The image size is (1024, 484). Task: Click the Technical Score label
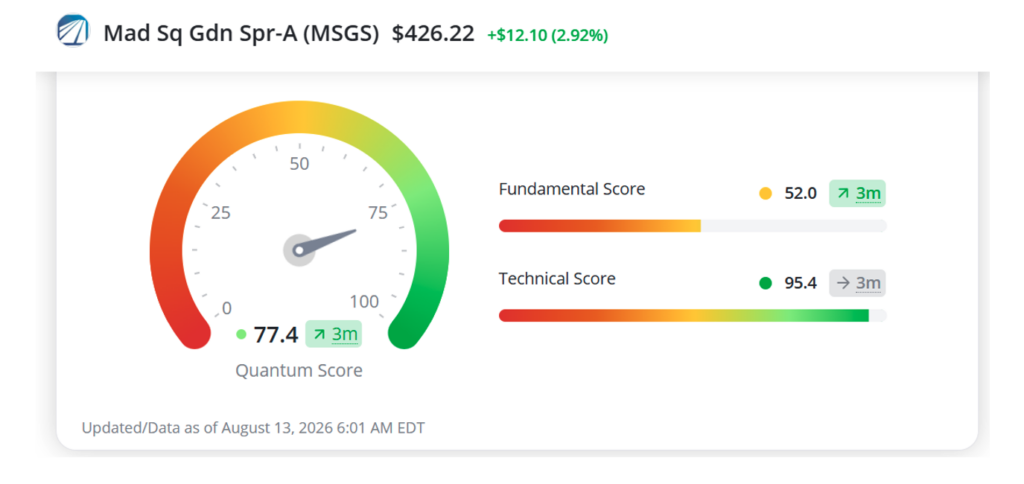pos(557,279)
